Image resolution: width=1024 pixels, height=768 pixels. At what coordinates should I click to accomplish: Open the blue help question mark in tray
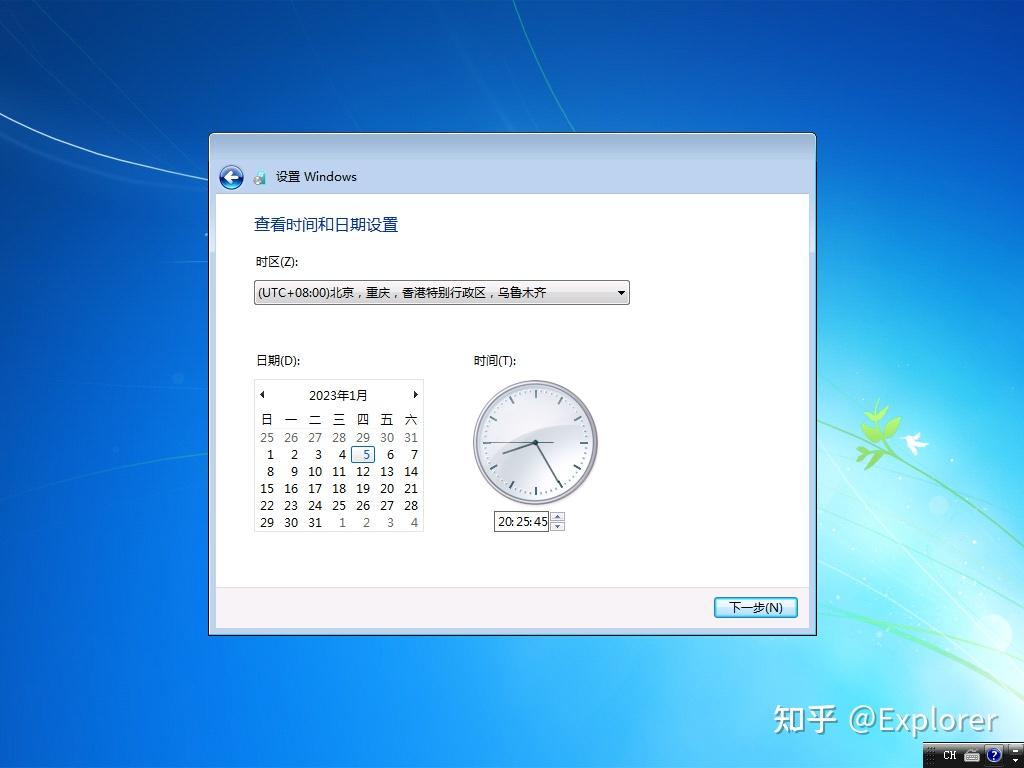(x=993, y=755)
